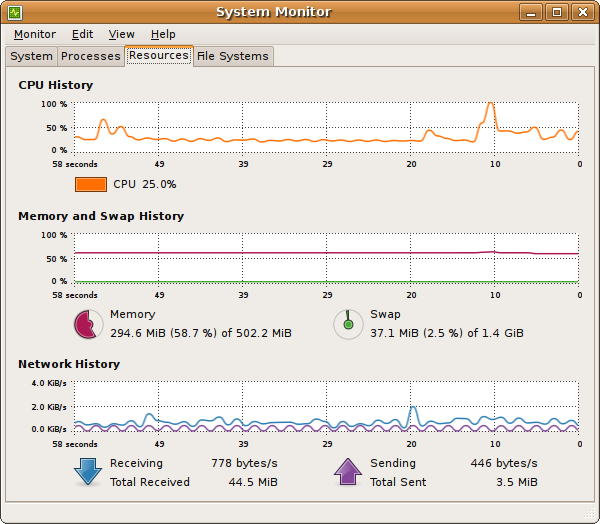Click the Memory pie color picker
This screenshot has width=600, height=524.
(x=88, y=325)
